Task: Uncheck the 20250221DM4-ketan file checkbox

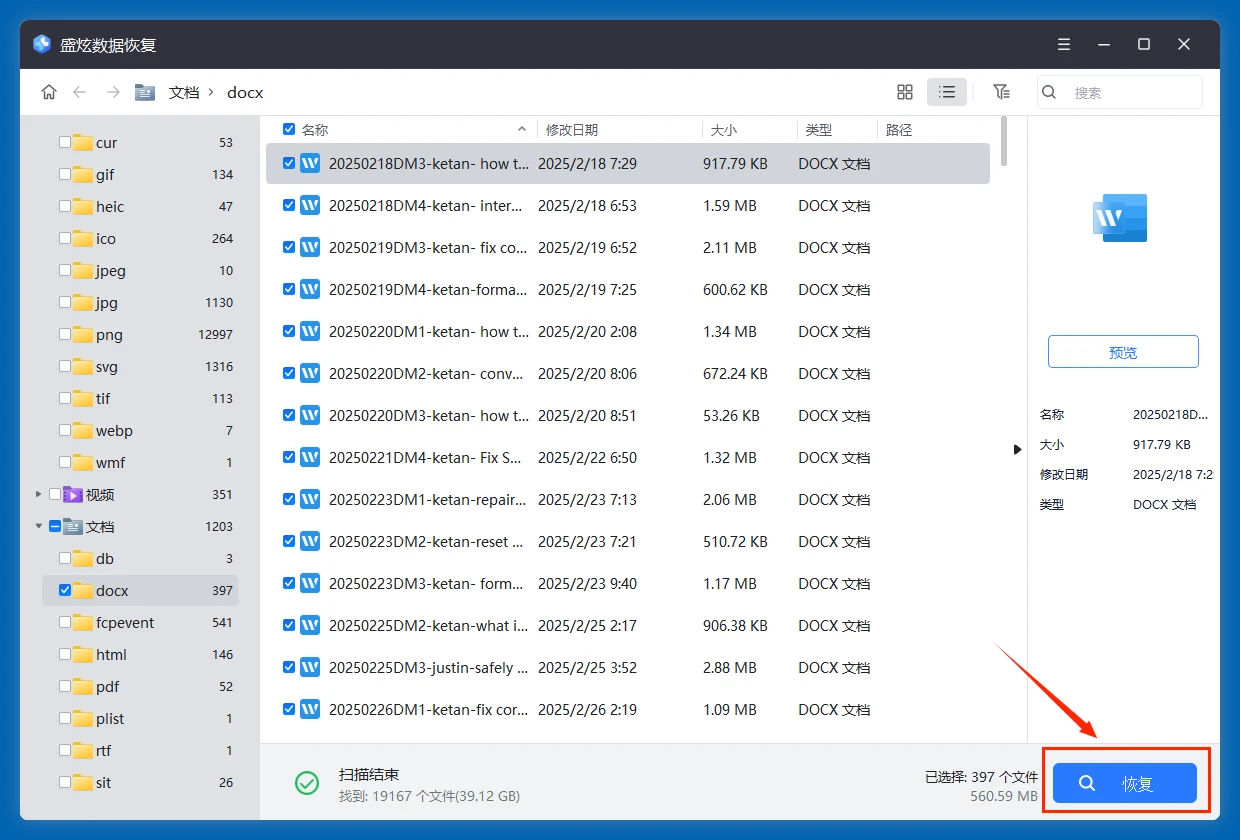Action: click(289, 457)
